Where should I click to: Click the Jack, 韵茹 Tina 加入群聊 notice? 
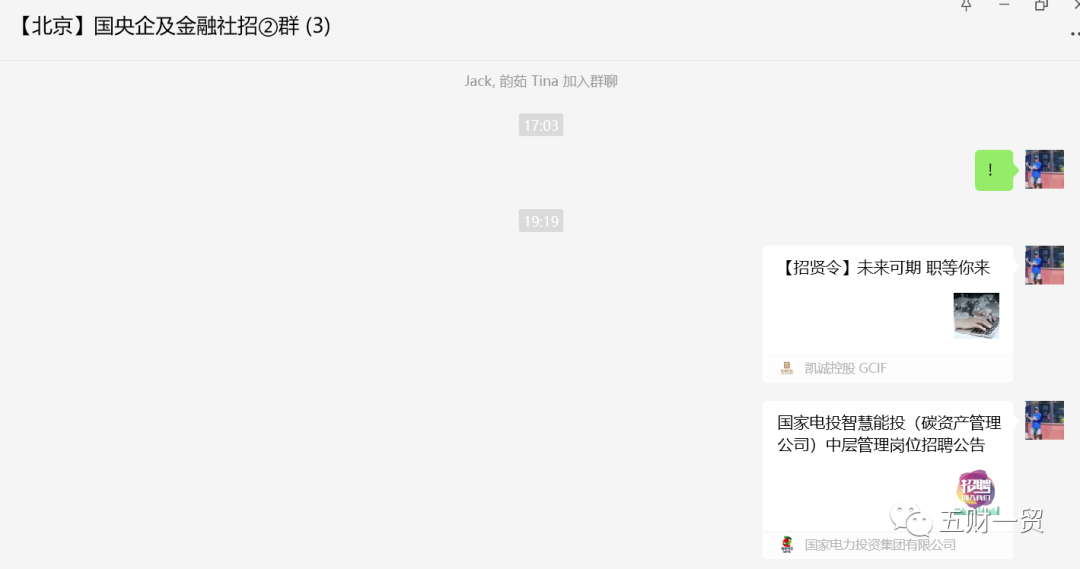click(541, 81)
